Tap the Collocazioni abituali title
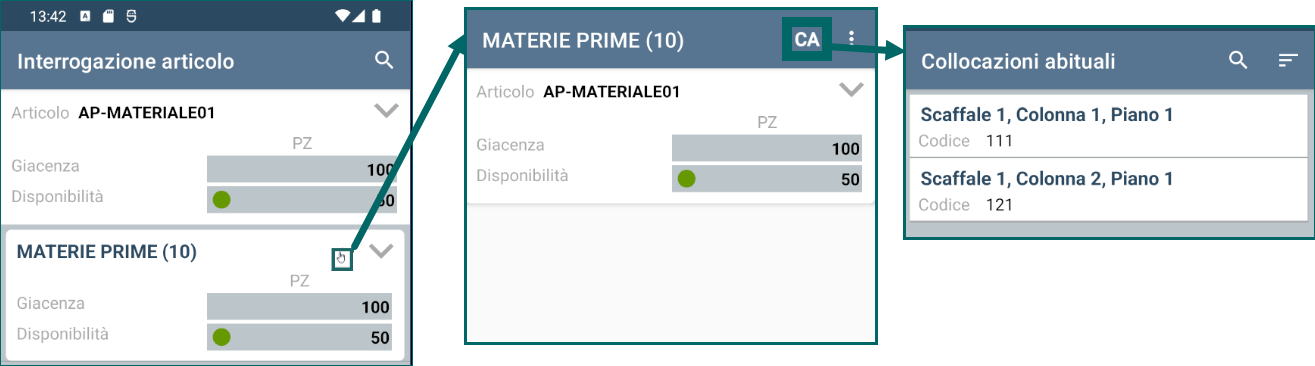 (1018, 62)
